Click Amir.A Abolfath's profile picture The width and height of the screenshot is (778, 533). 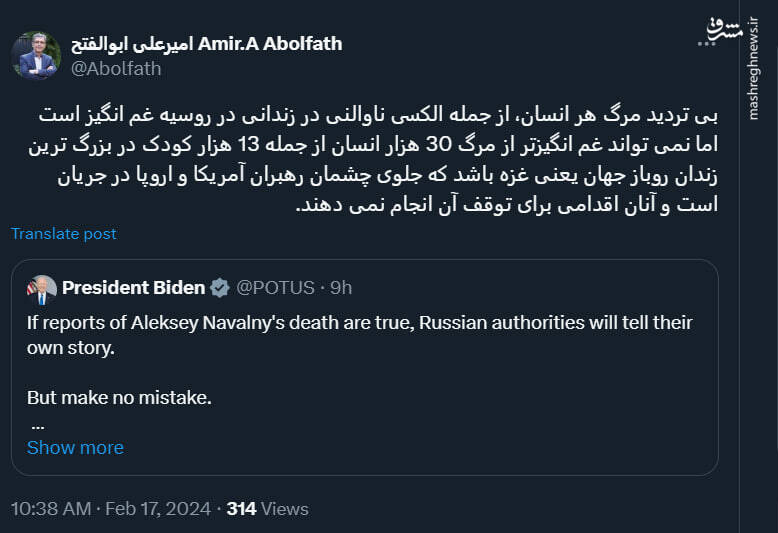(x=37, y=55)
